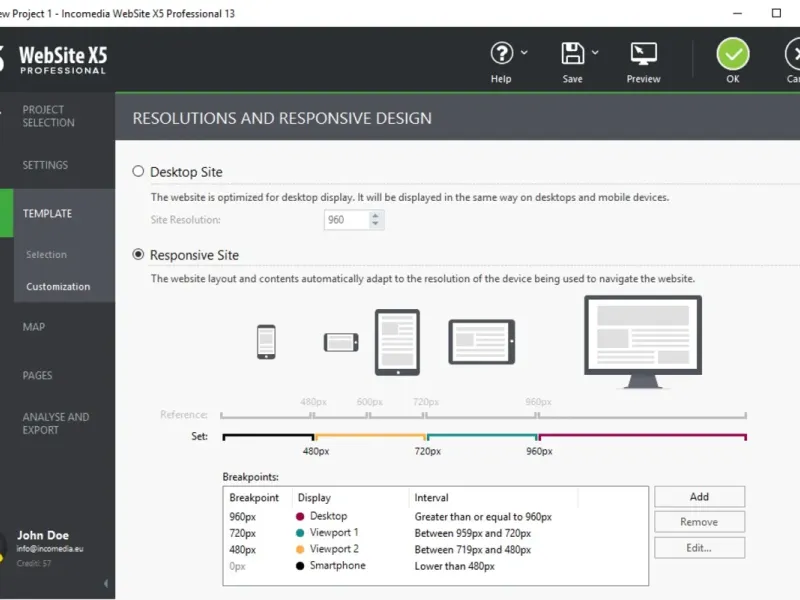Go to the Map step
Screen dimensions: 800x600
coord(34,327)
